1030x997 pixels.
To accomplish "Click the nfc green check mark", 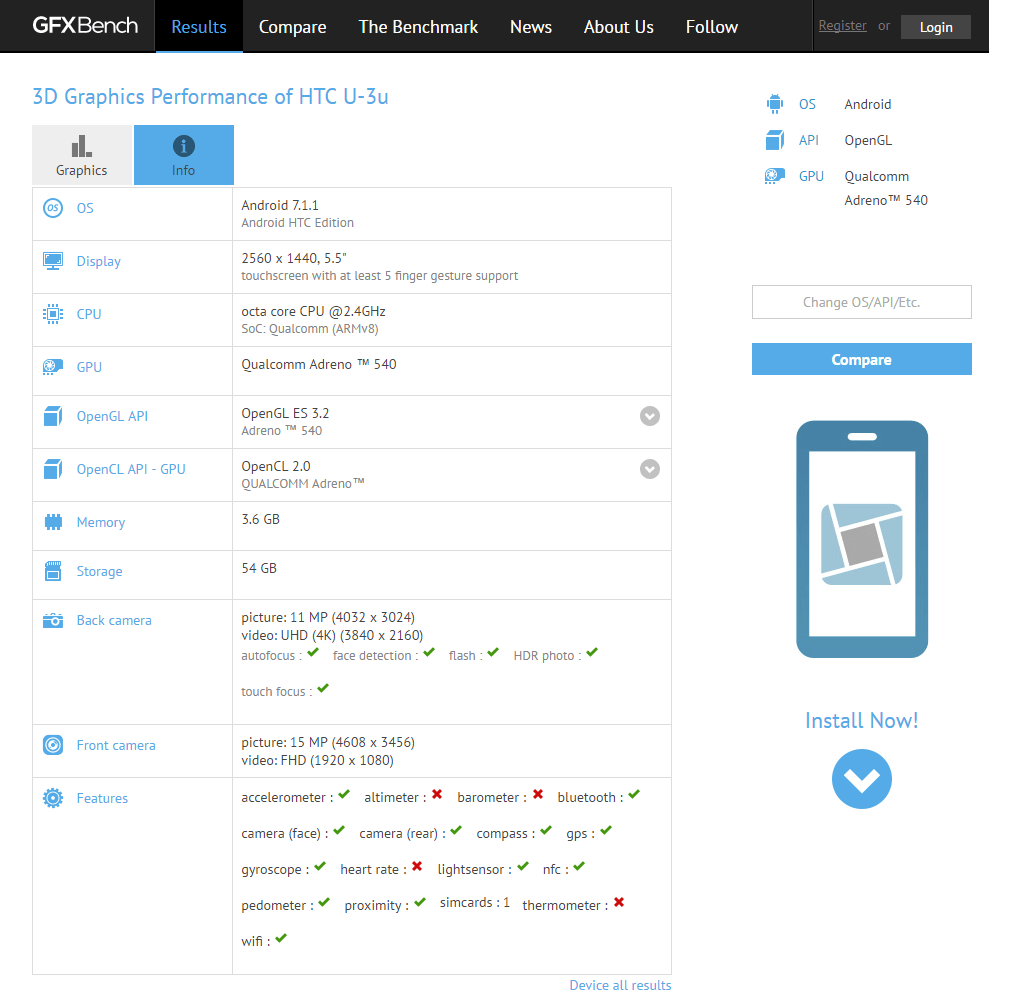I will coord(579,866).
